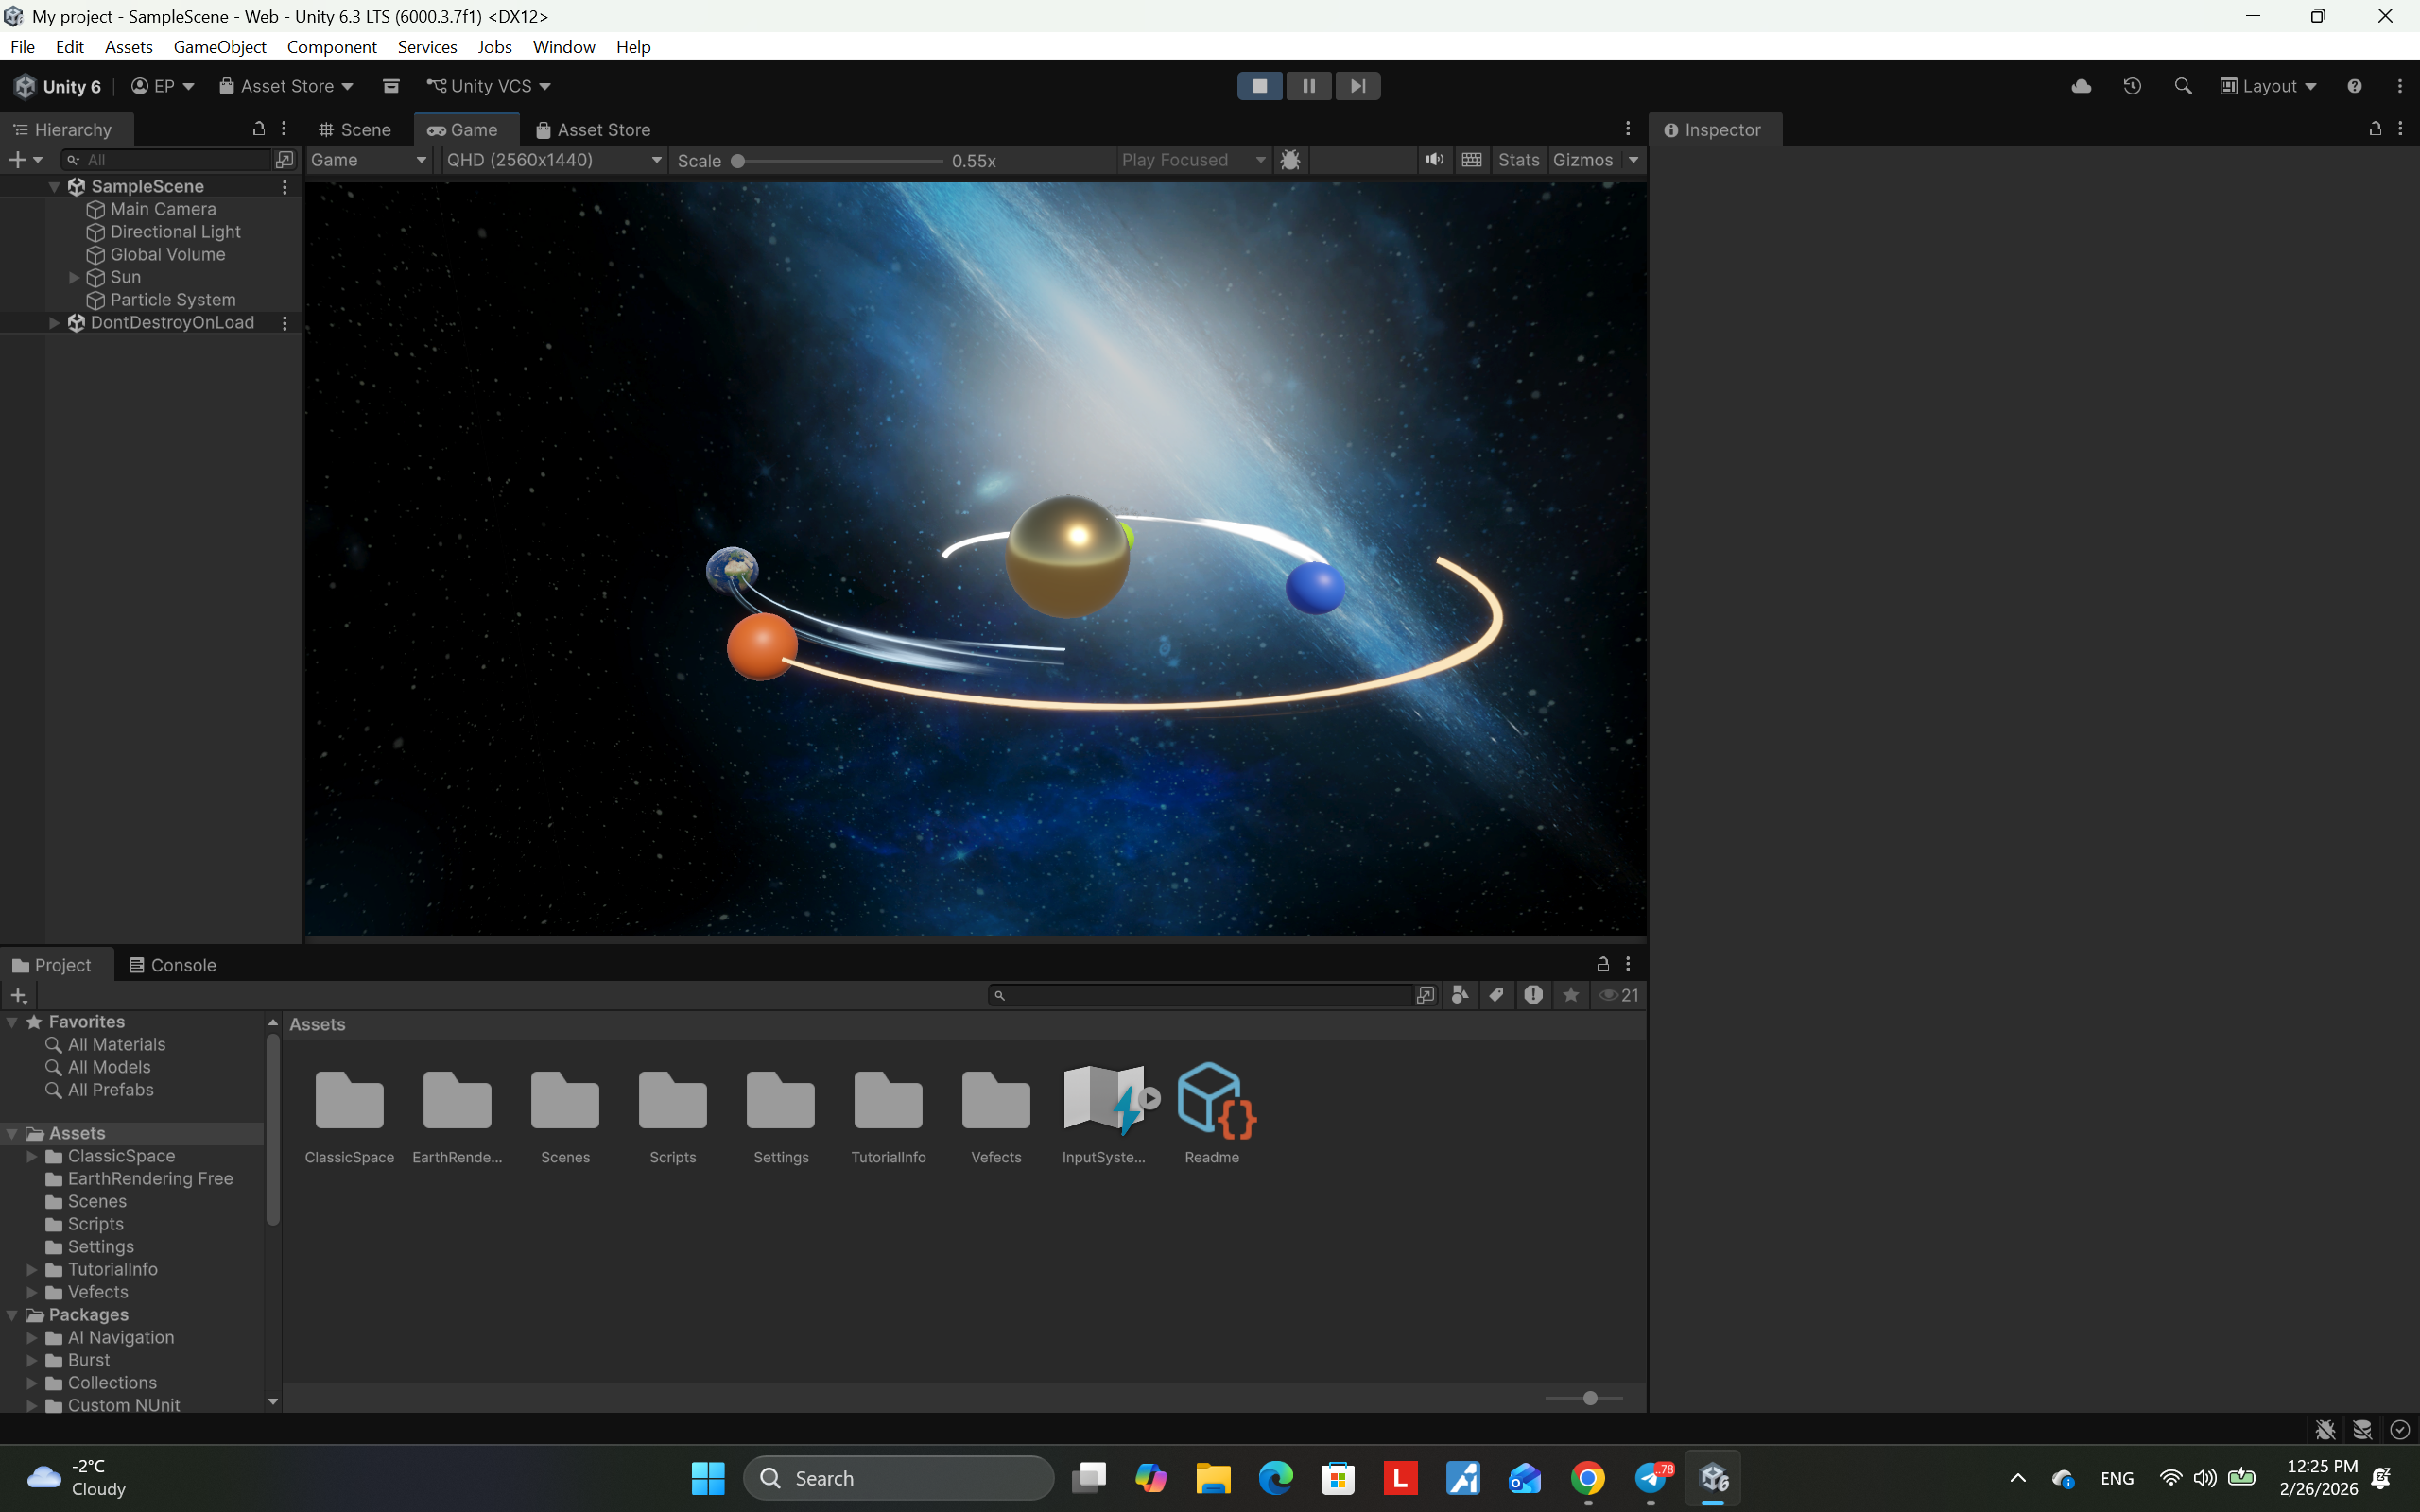Open the create menu in the Hierarchy
This screenshot has width=2420, height=1512.
click(x=19, y=158)
